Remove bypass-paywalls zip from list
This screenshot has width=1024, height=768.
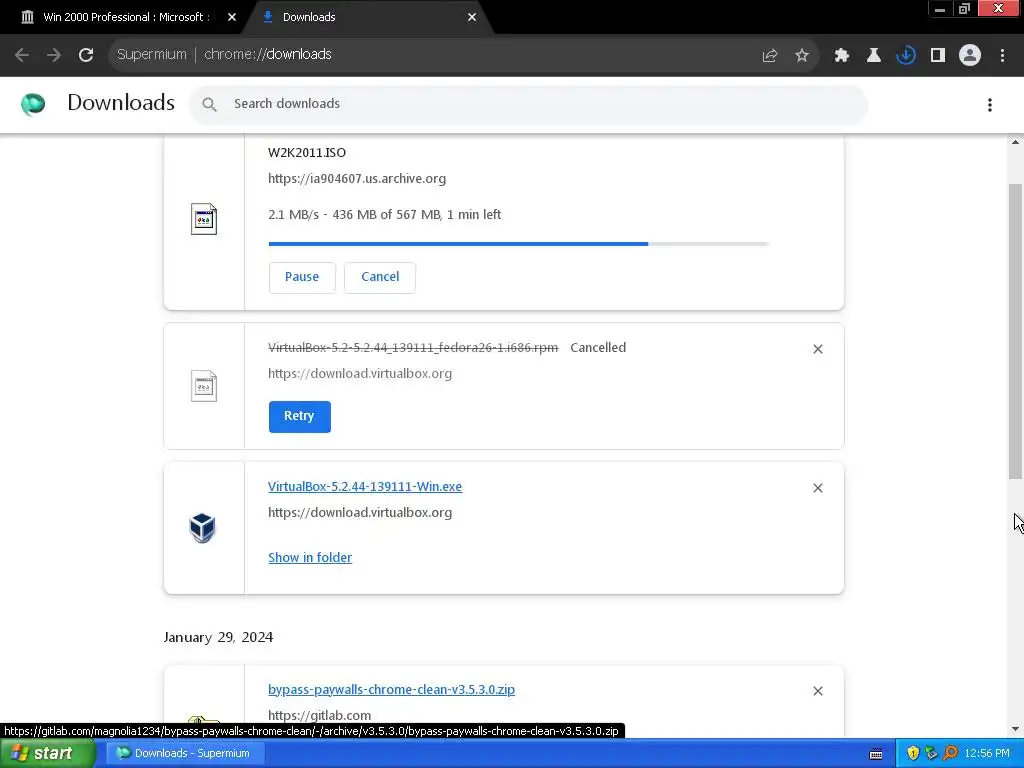818,692
